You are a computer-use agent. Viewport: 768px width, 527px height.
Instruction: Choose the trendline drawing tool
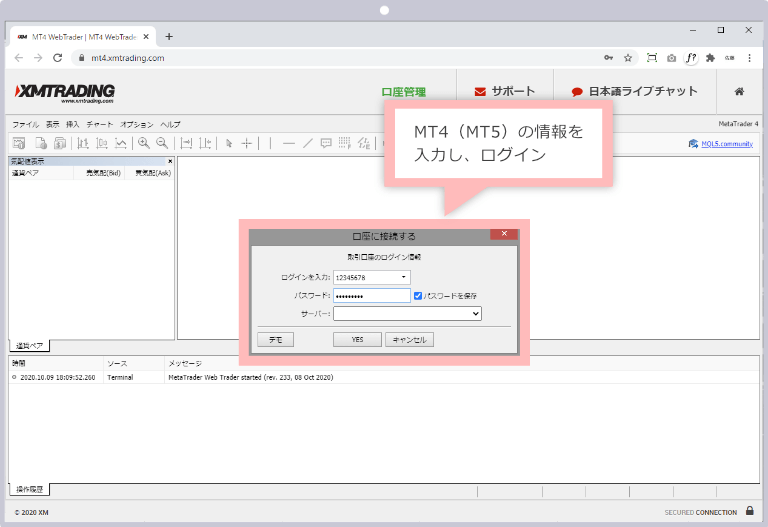point(307,143)
